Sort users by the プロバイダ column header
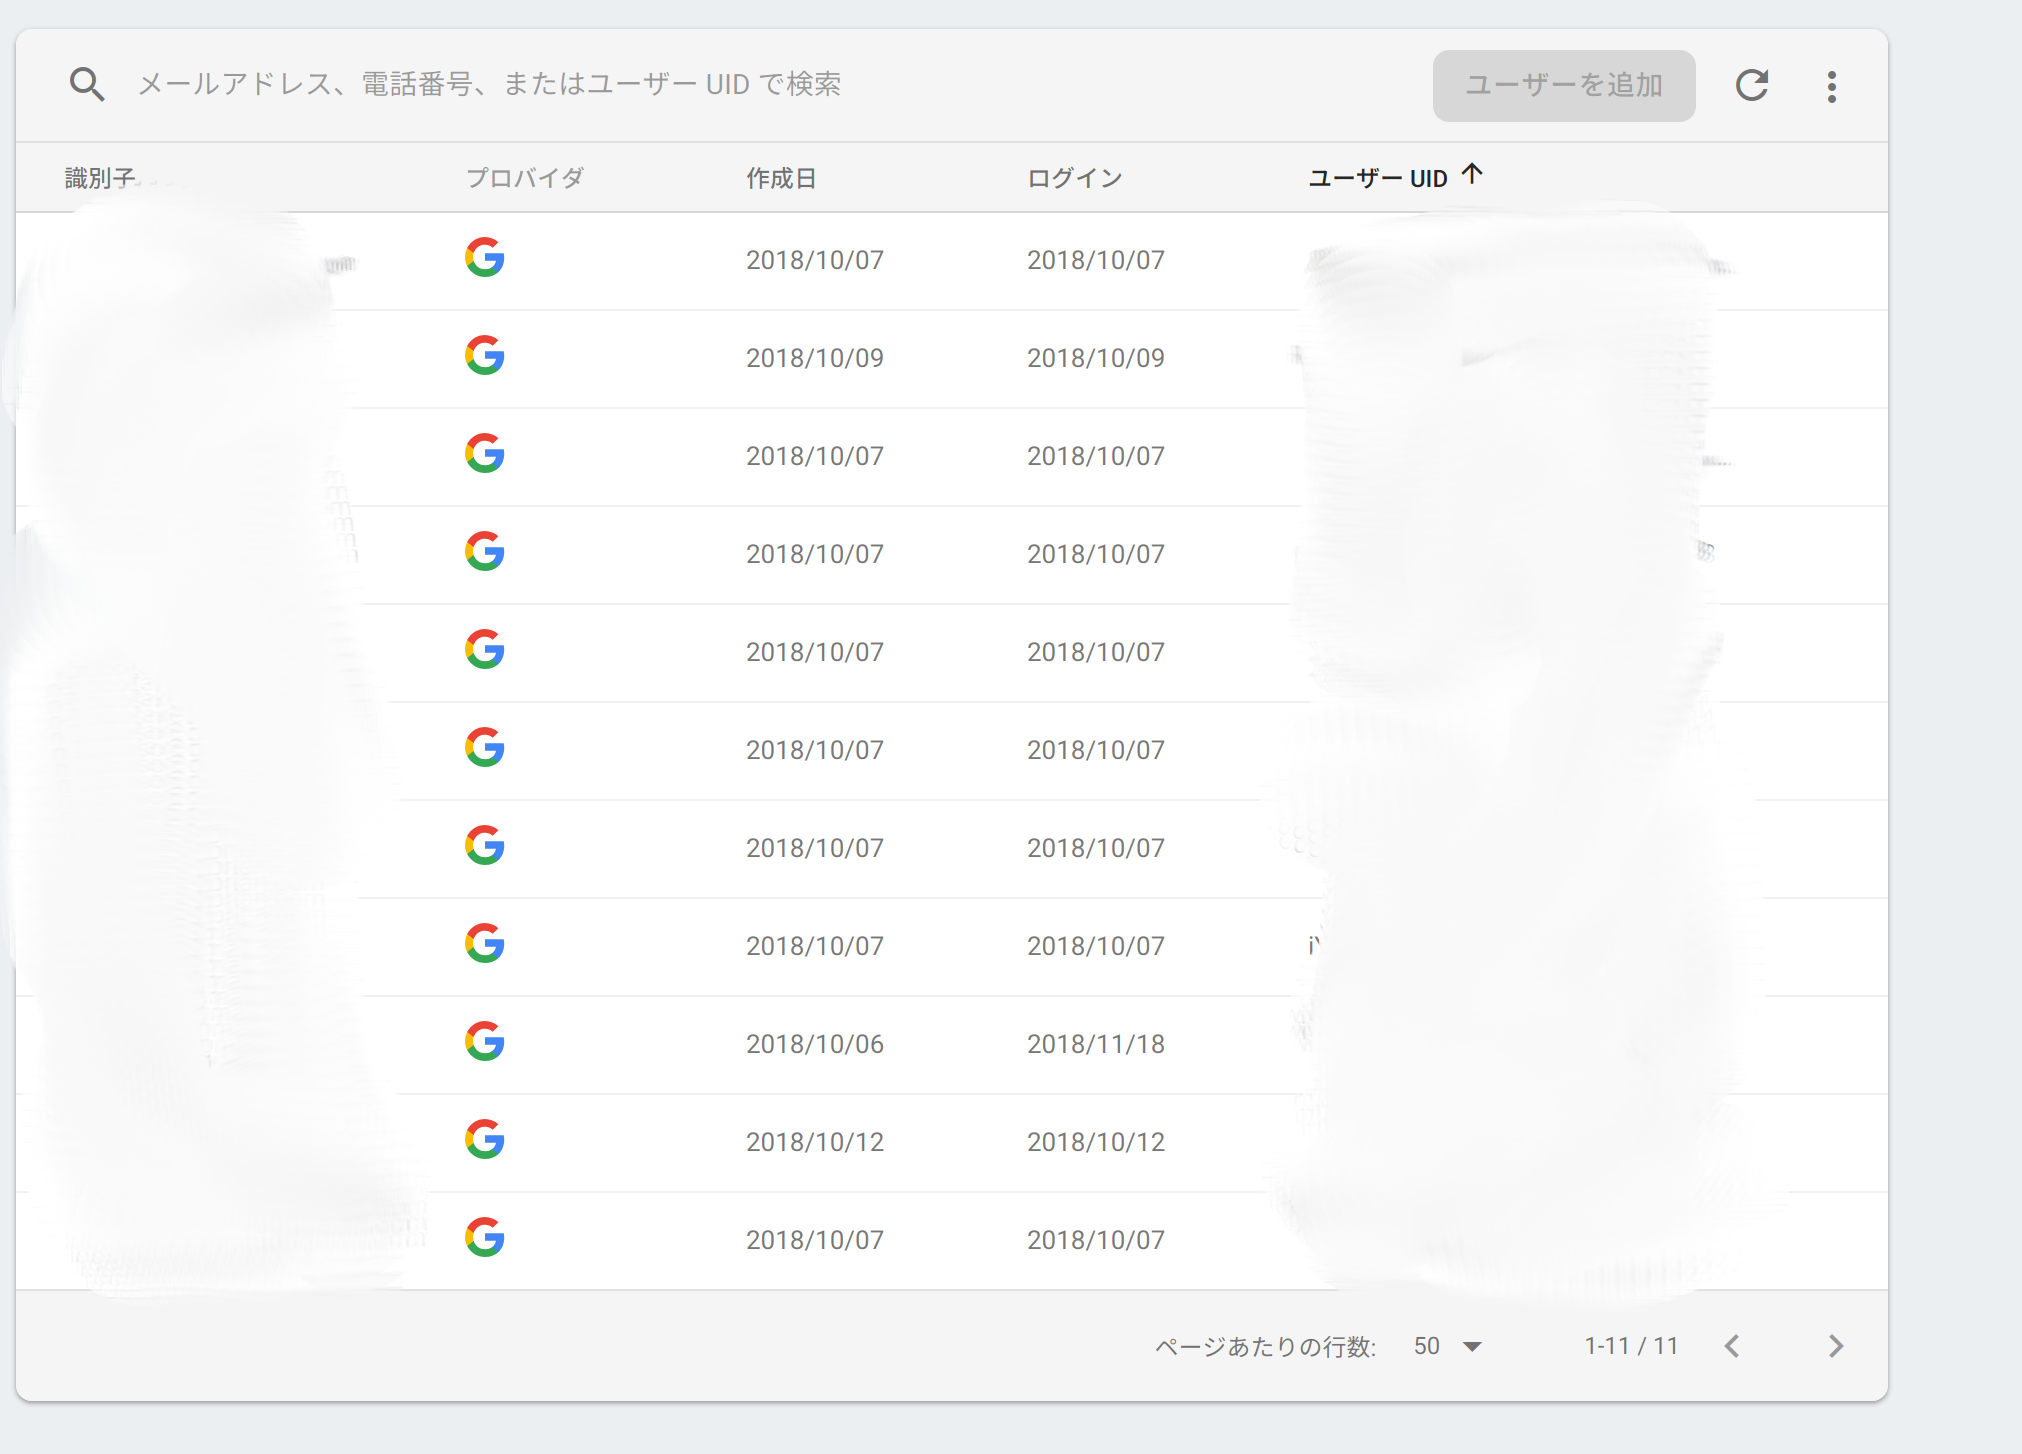 tap(526, 177)
